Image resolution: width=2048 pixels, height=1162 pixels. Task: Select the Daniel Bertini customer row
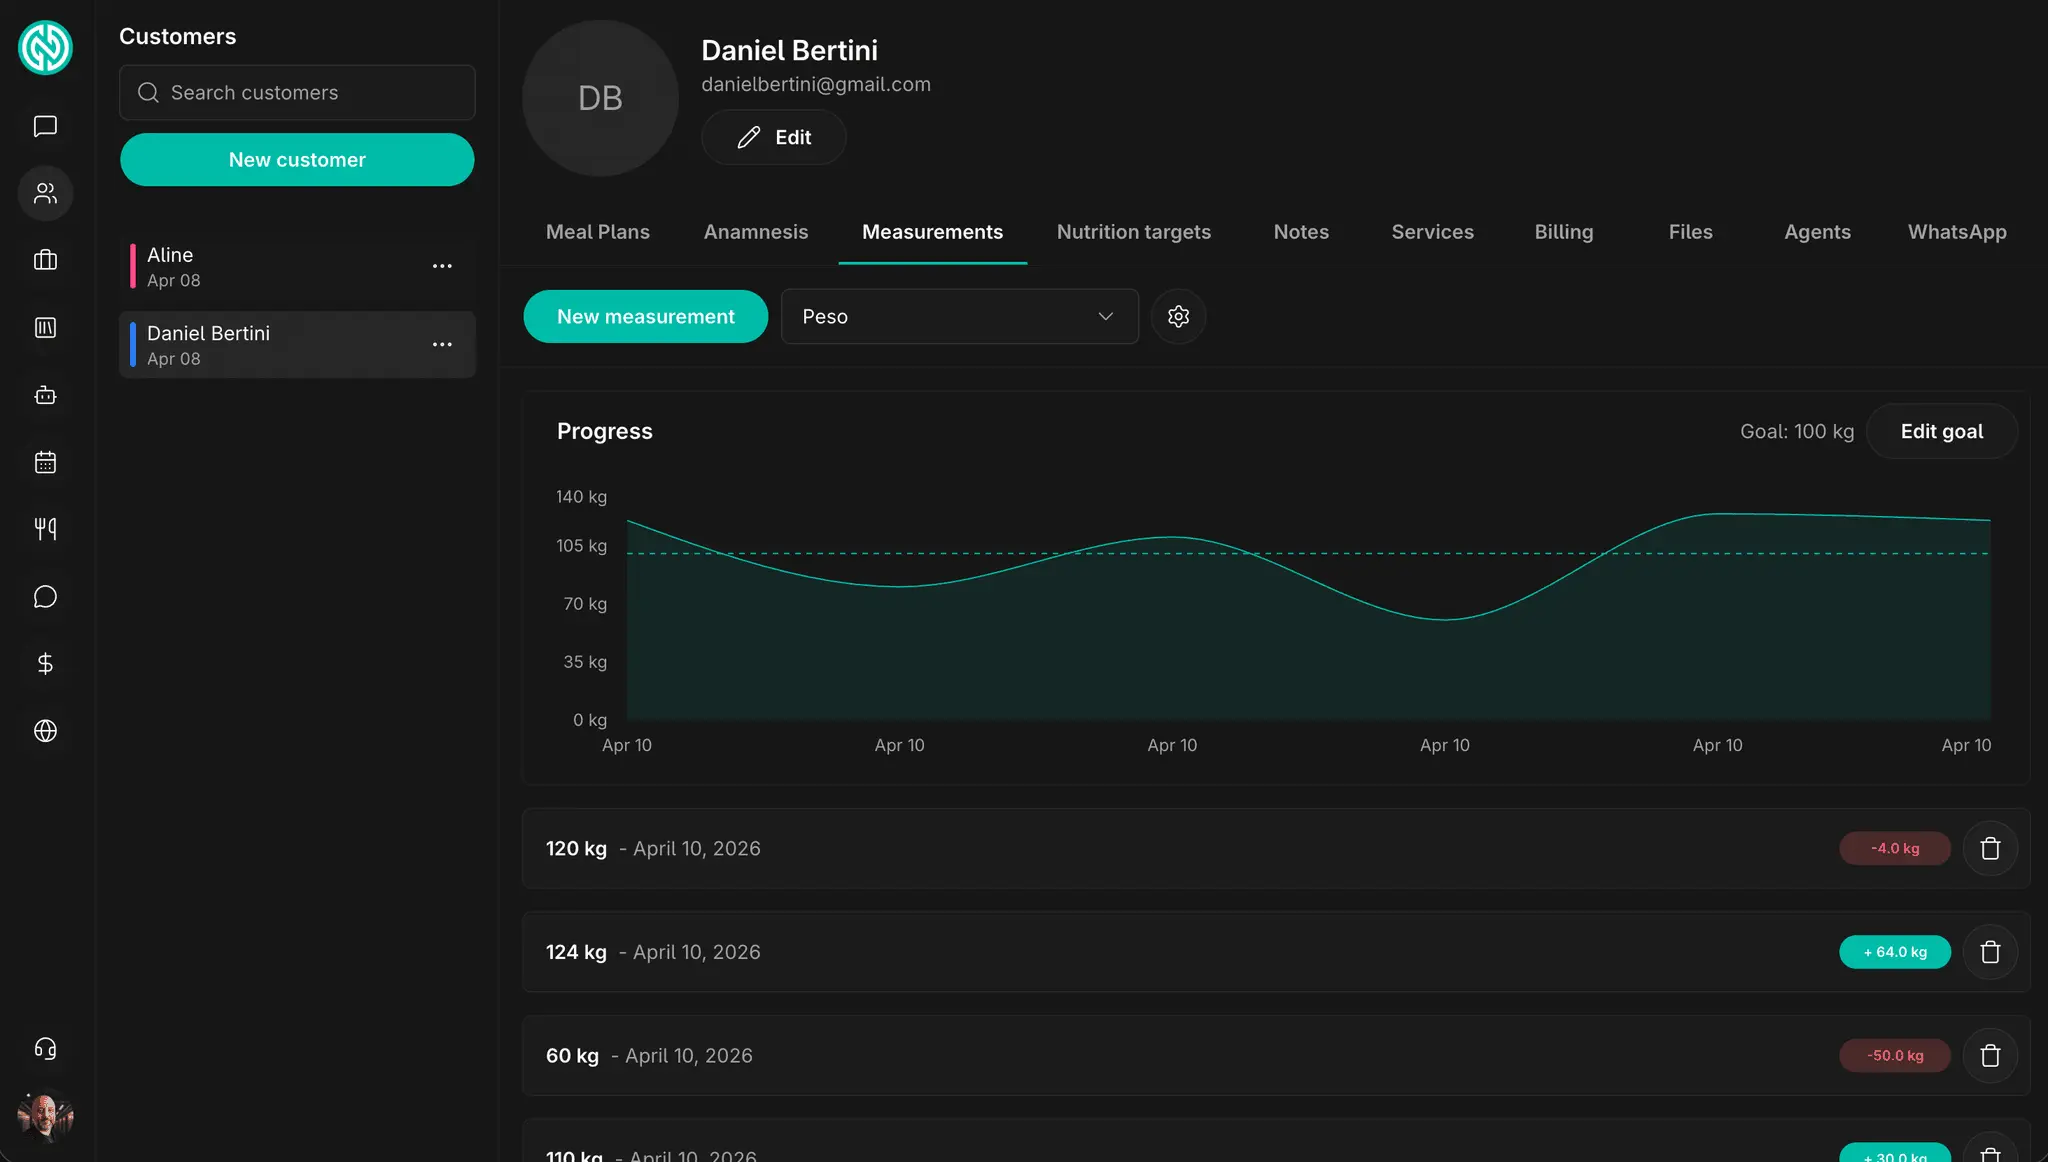click(x=297, y=344)
